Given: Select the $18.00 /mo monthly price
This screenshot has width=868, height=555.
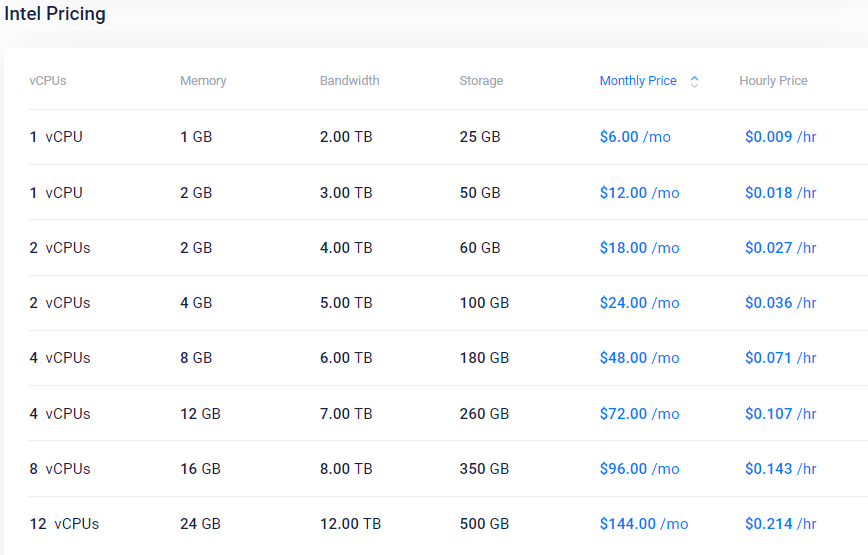Looking at the screenshot, I should (639, 247).
